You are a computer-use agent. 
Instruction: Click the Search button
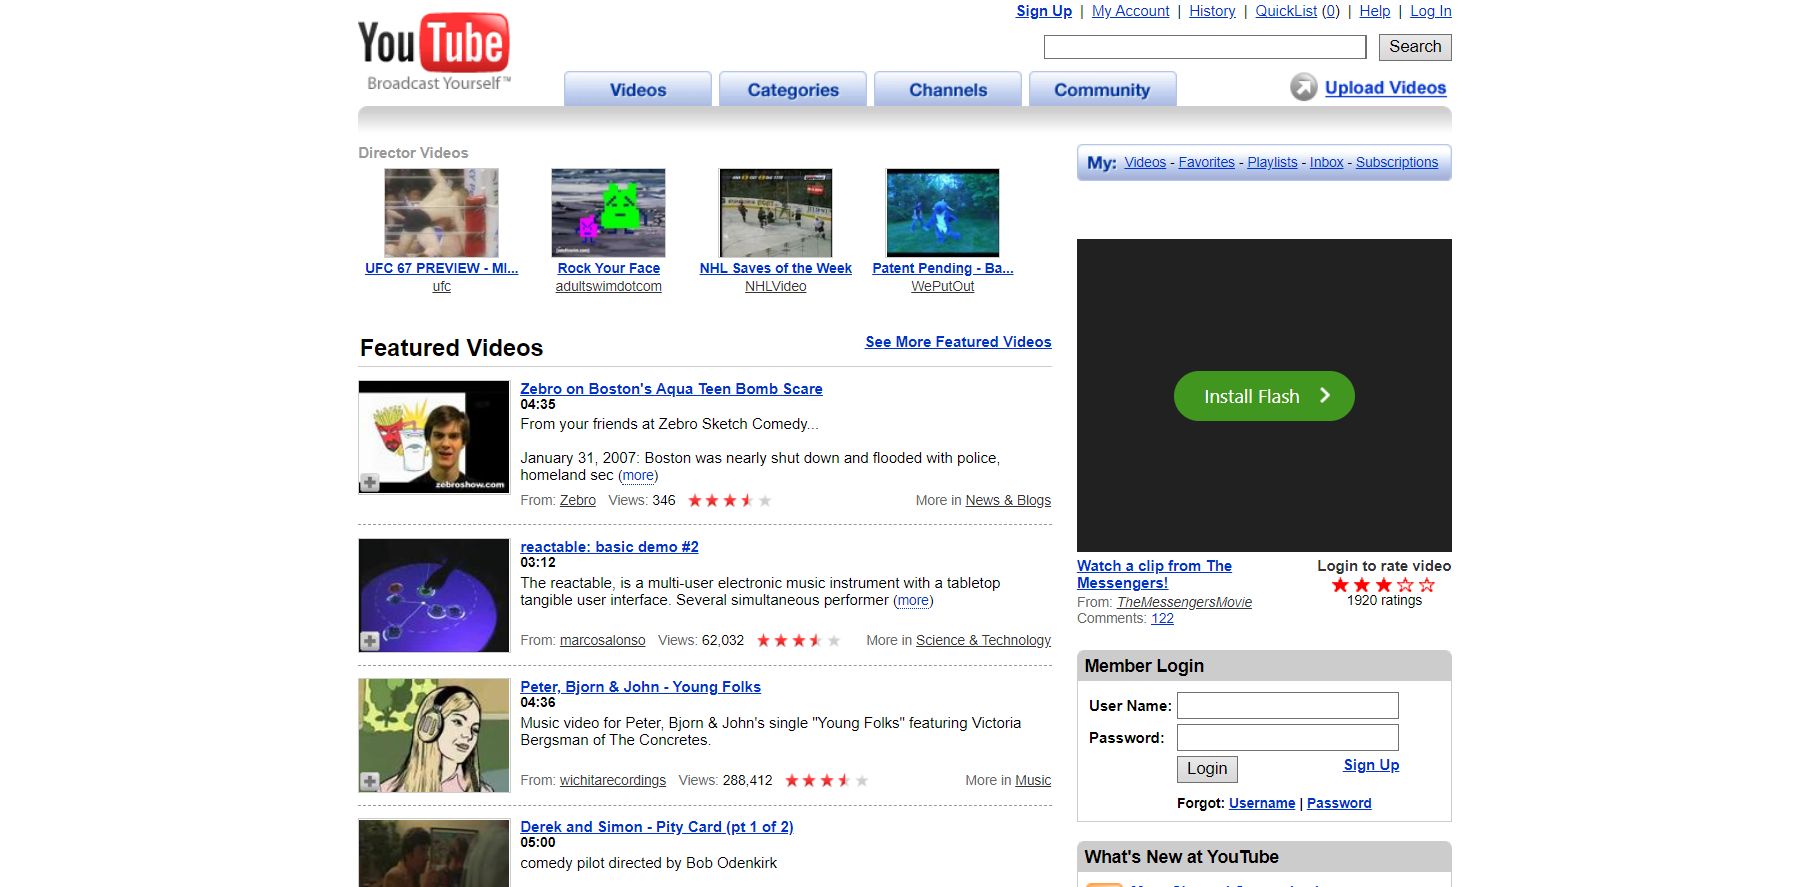pos(1415,47)
